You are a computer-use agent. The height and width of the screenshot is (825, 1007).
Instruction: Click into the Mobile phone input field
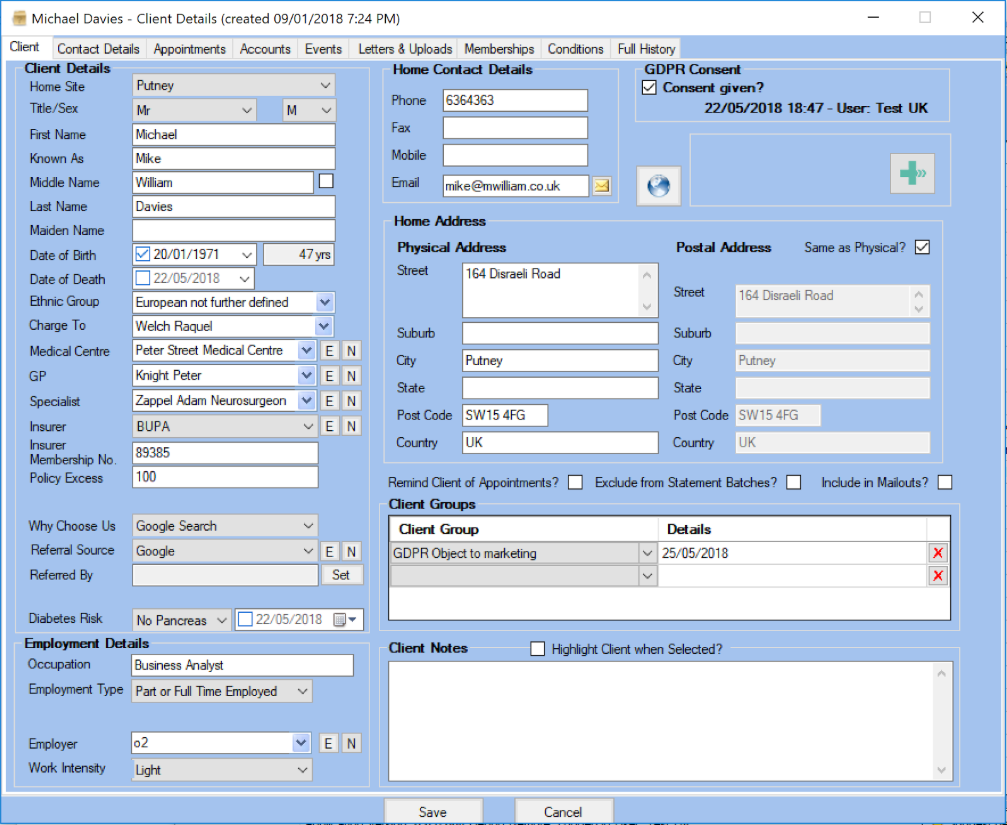(515, 155)
